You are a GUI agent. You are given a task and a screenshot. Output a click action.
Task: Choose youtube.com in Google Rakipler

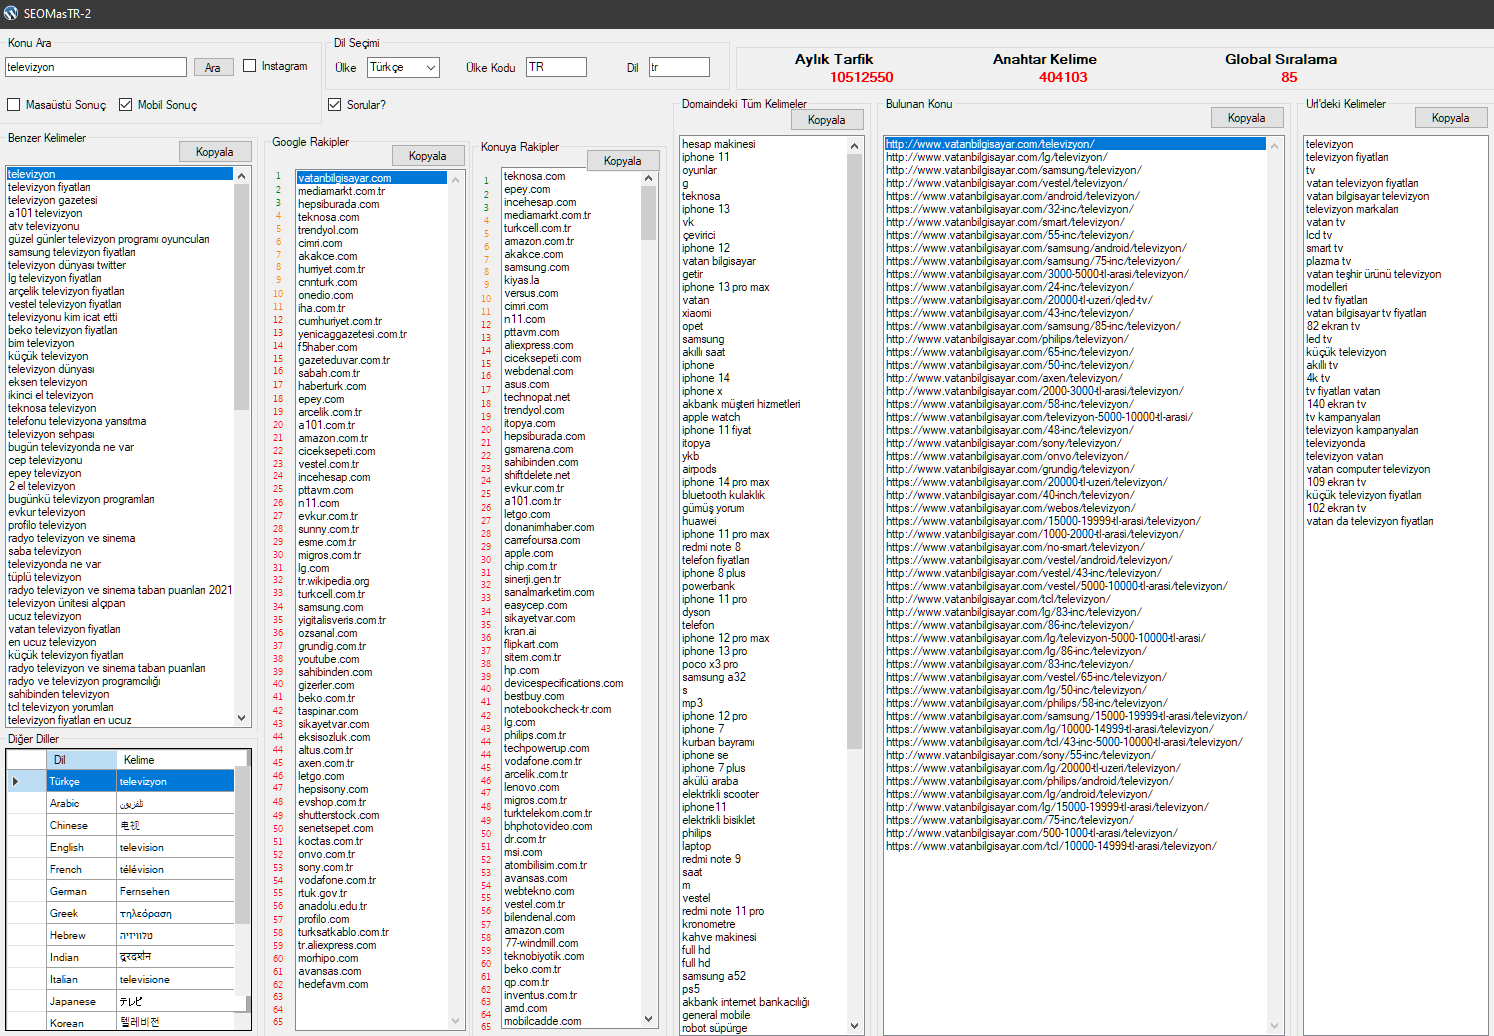pos(328,659)
